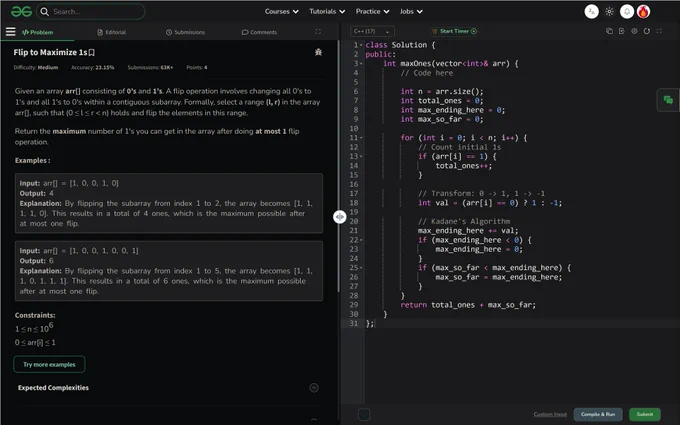Click the 'Points: 4' text
Screen dimensions: 680x425
(x=196, y=67)
